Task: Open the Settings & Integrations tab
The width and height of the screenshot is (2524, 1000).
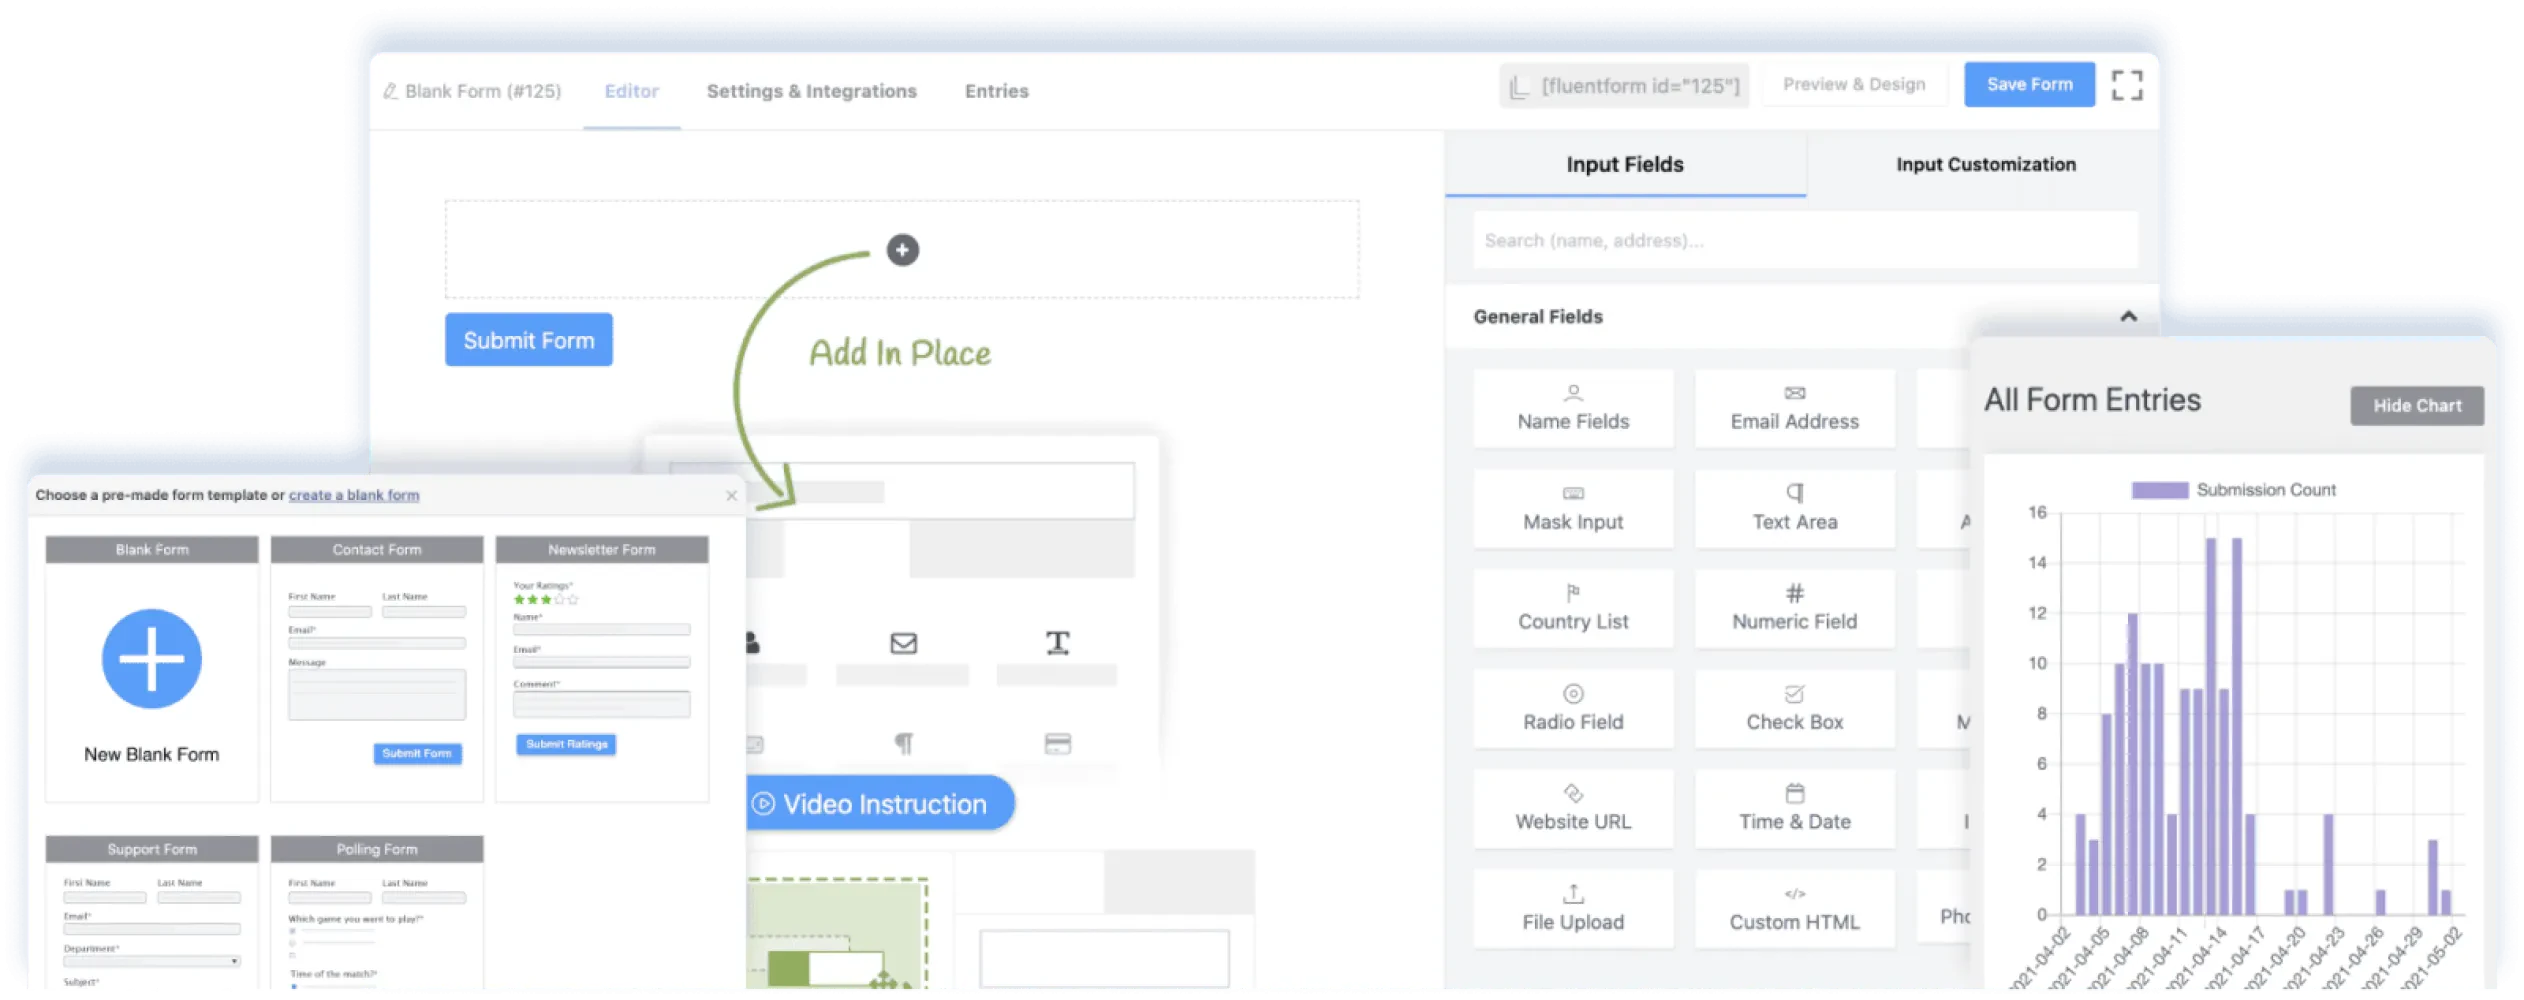Action: [x=811, y=91]
